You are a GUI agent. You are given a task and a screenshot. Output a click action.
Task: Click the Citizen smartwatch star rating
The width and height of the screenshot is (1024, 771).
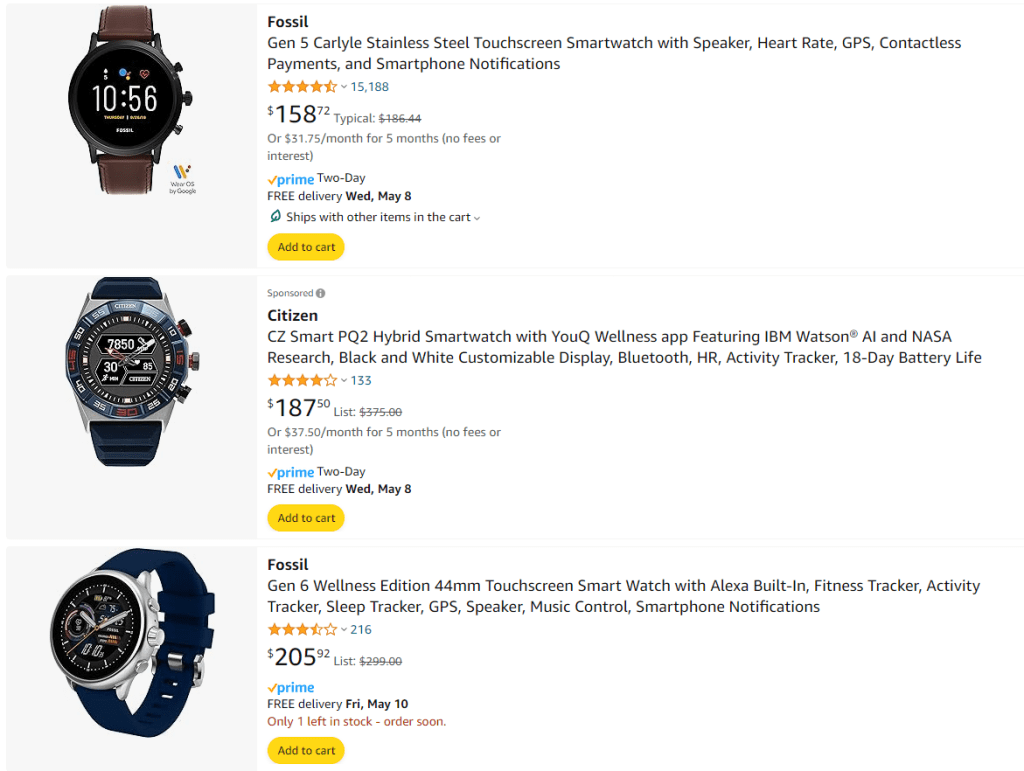coord(302,381)
